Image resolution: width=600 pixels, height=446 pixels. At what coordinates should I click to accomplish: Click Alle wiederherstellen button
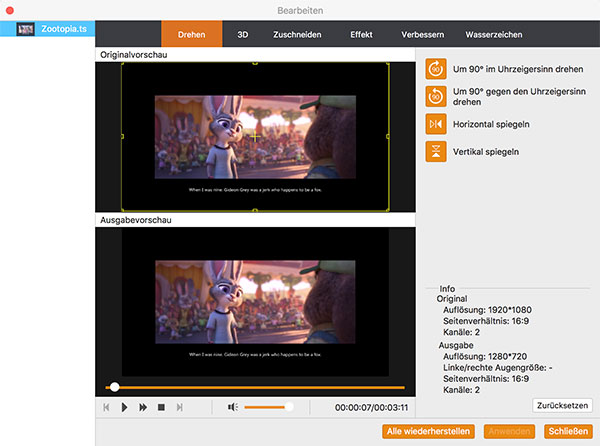[x=428, y=431]
